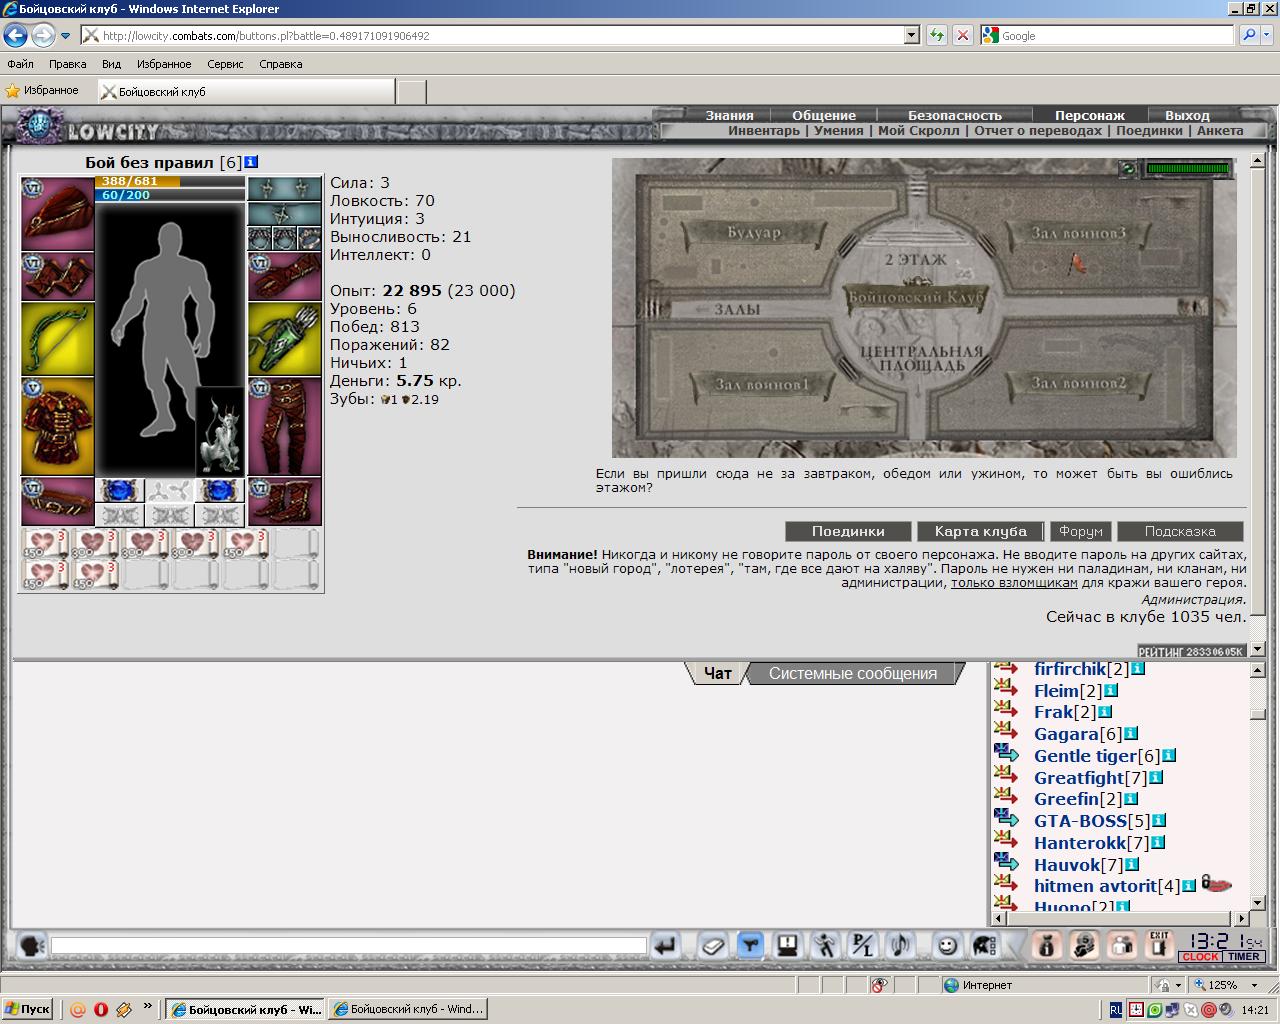Image resolution: width=1280 pixels, height=1024 pixels.
Task: Click the green progress bar above map
Action: (1189, 169)
